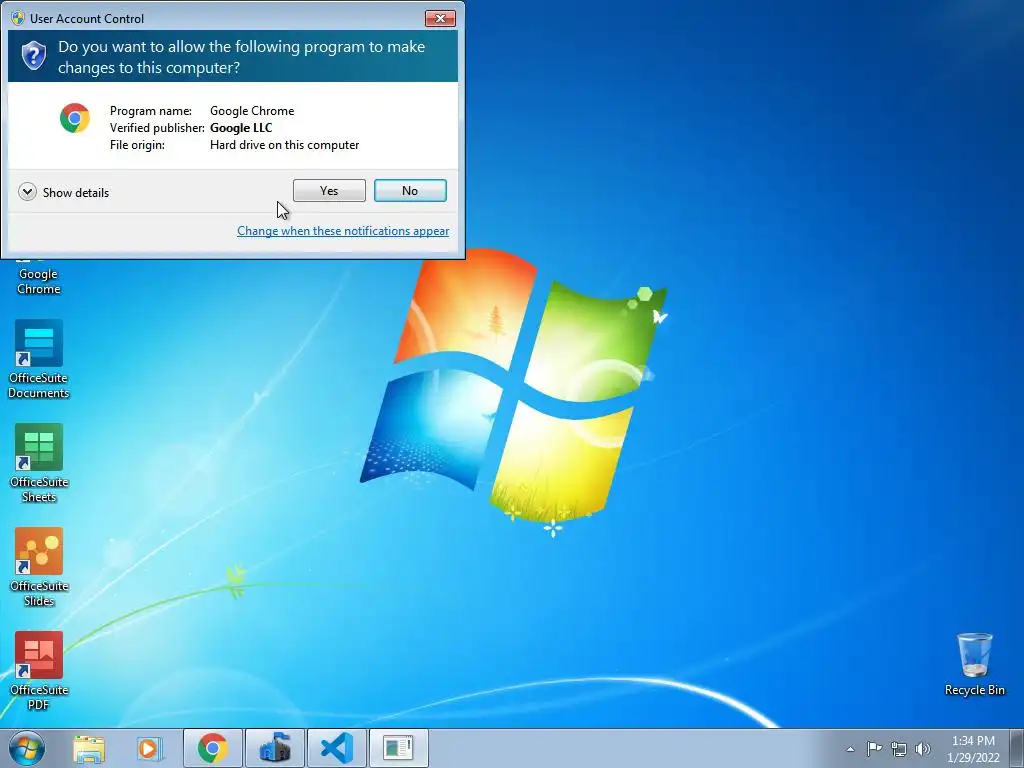Screen dimensions: 1024x768
Task: Switch to Visual Studio Code in taskbar
Action: pos(336,748)
